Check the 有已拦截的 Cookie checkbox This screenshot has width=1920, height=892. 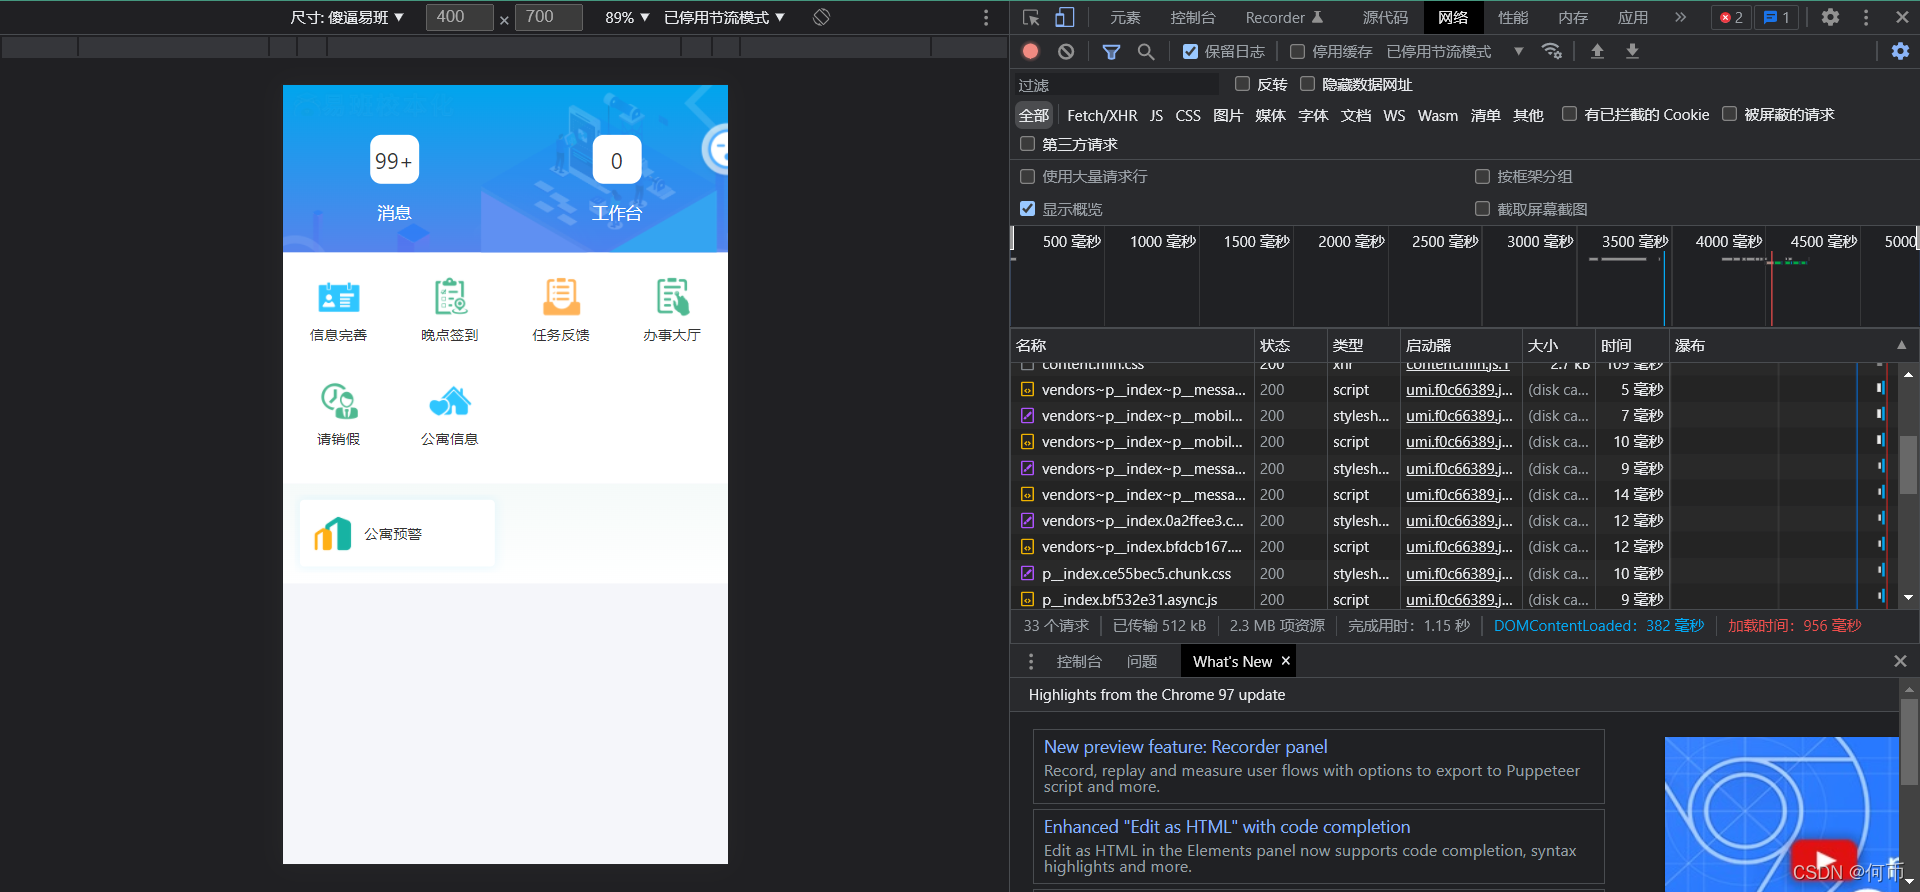click(1569, 114)
